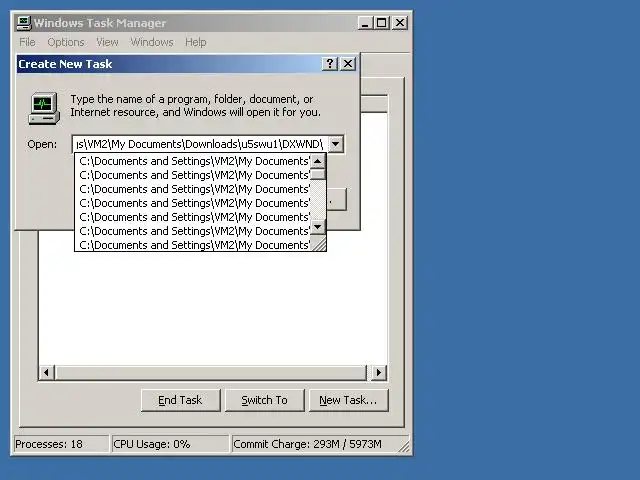The image size is (640, 480).
Task: Click the Task Manager title bar icon
Action: [24, 23]
